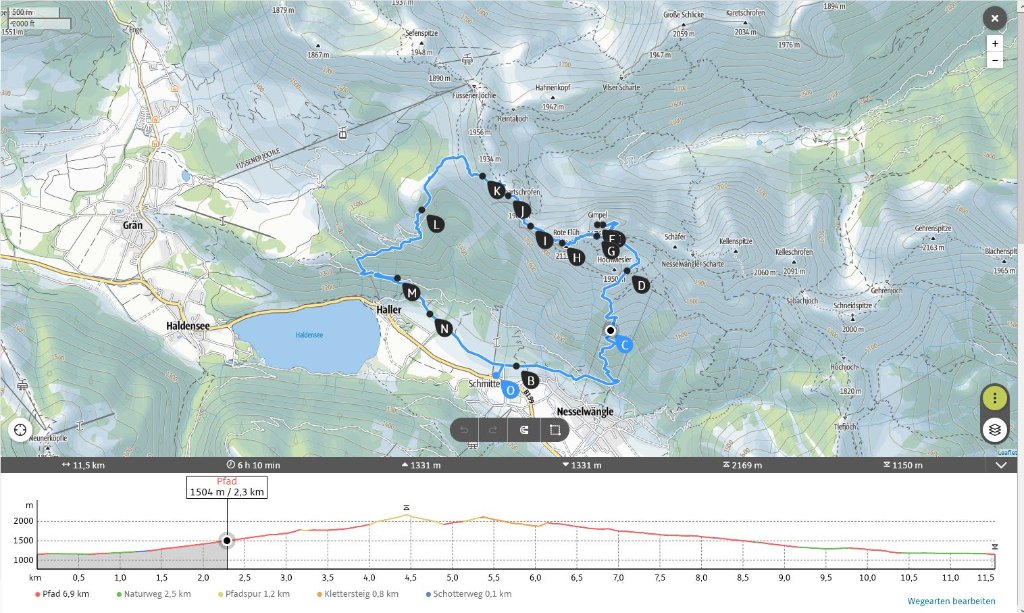This screenshot has width=1024, height=613.
Task: Open the map layers selector
Action: (994, 430)
